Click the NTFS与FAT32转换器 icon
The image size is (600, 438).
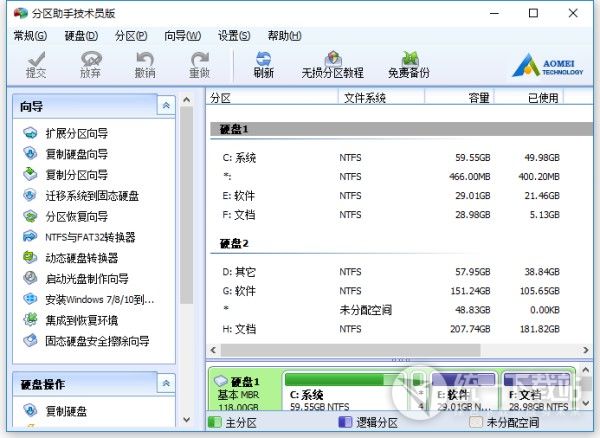click(30, 237)
